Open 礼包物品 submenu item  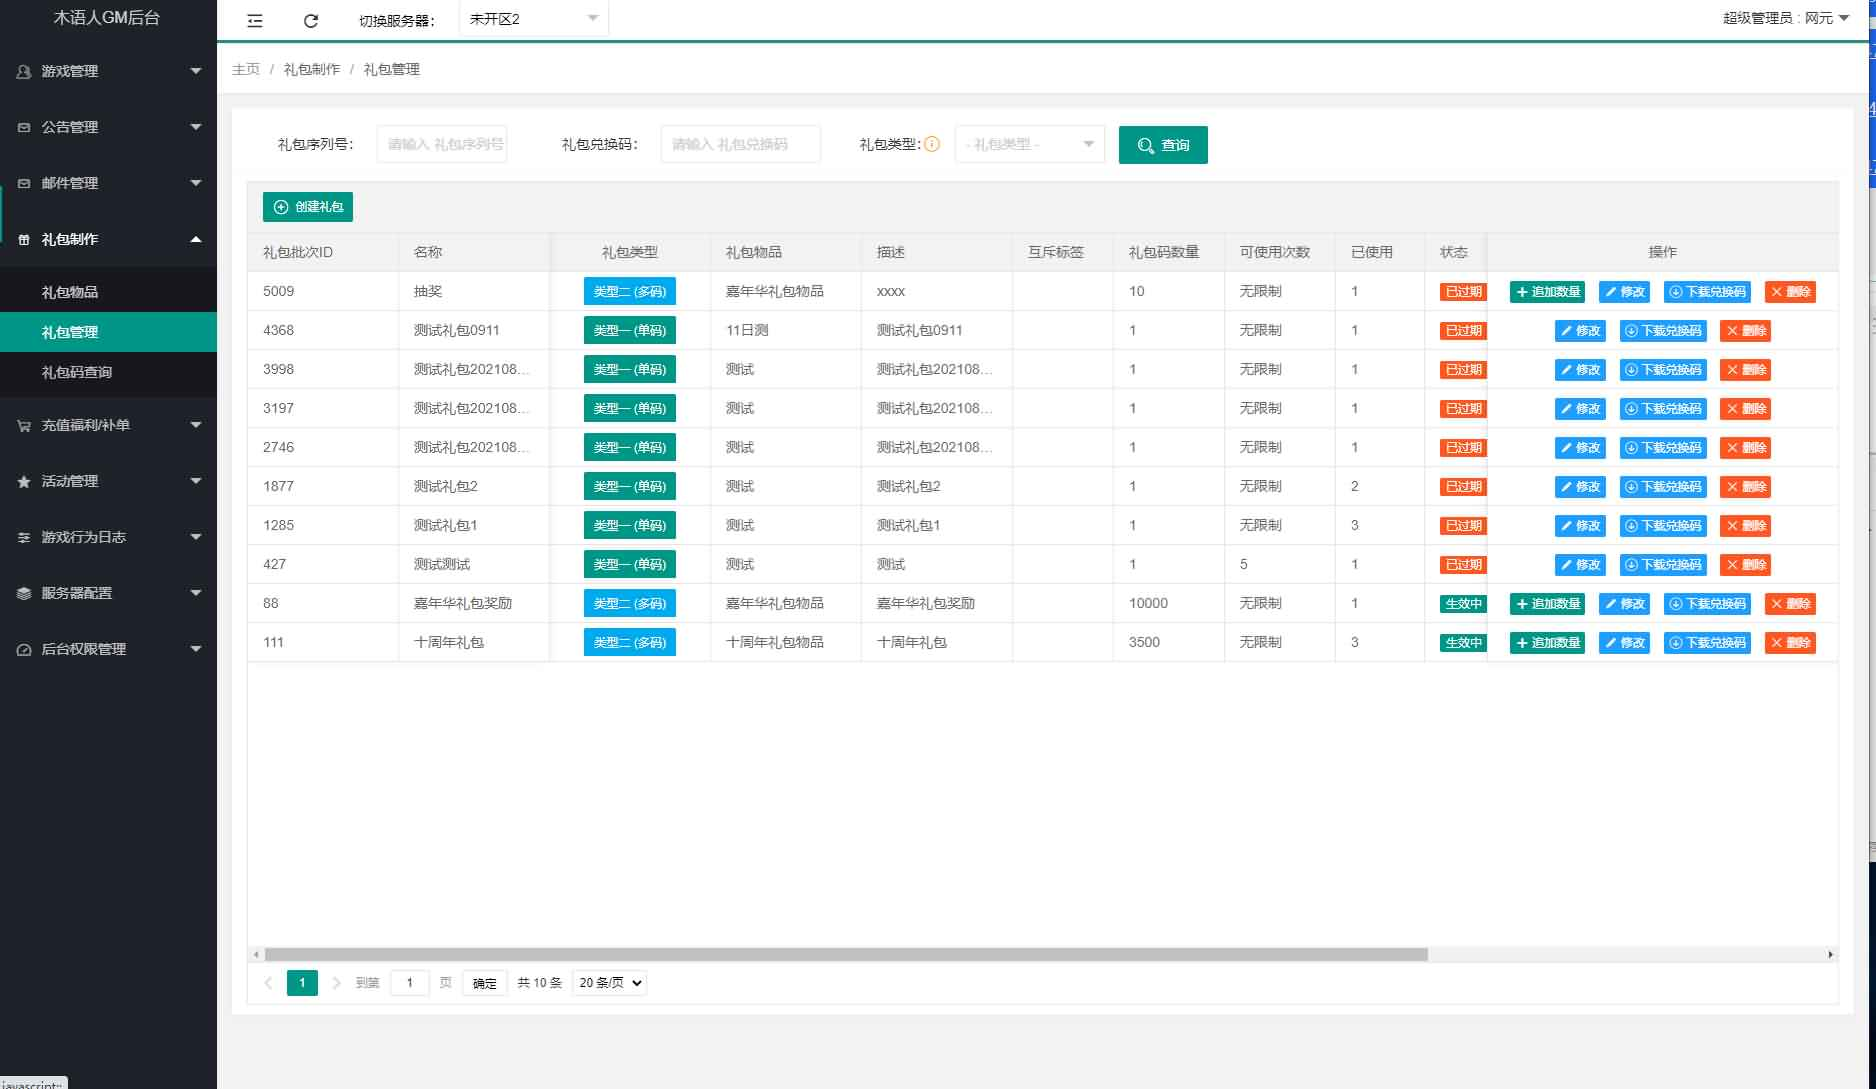click(x=108, y=292)
